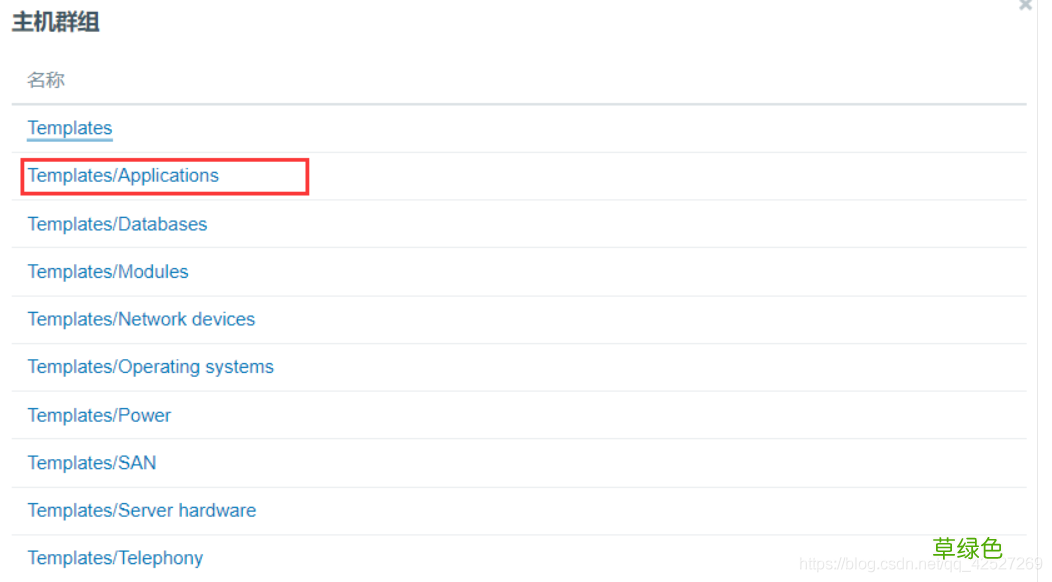Click the Templates/Operating systems link
This screenshot has width=1052, height=582.
coord(150,367)
